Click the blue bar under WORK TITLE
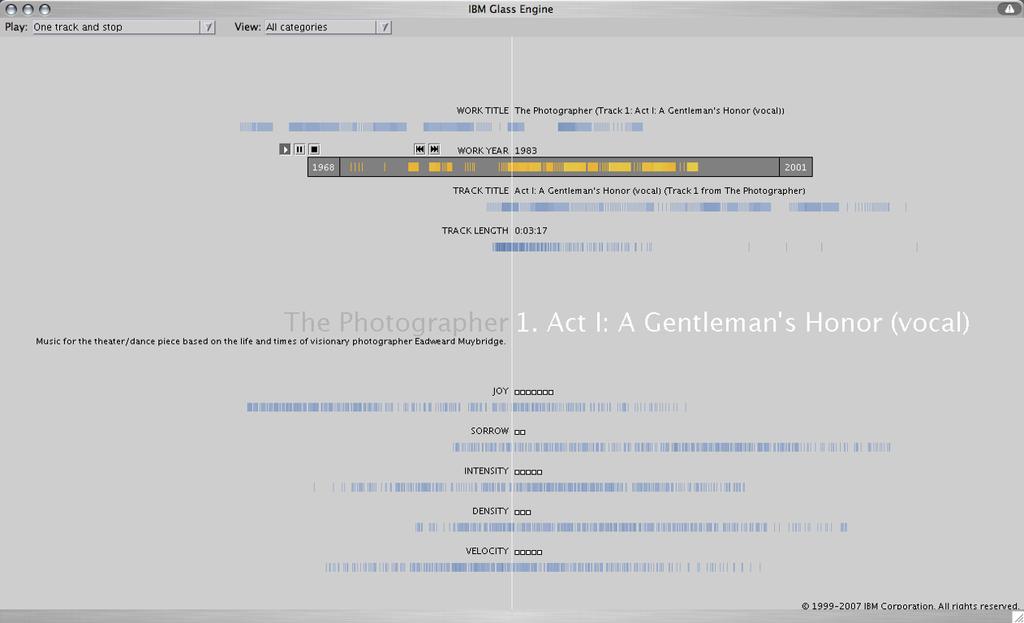 point(441,127)
